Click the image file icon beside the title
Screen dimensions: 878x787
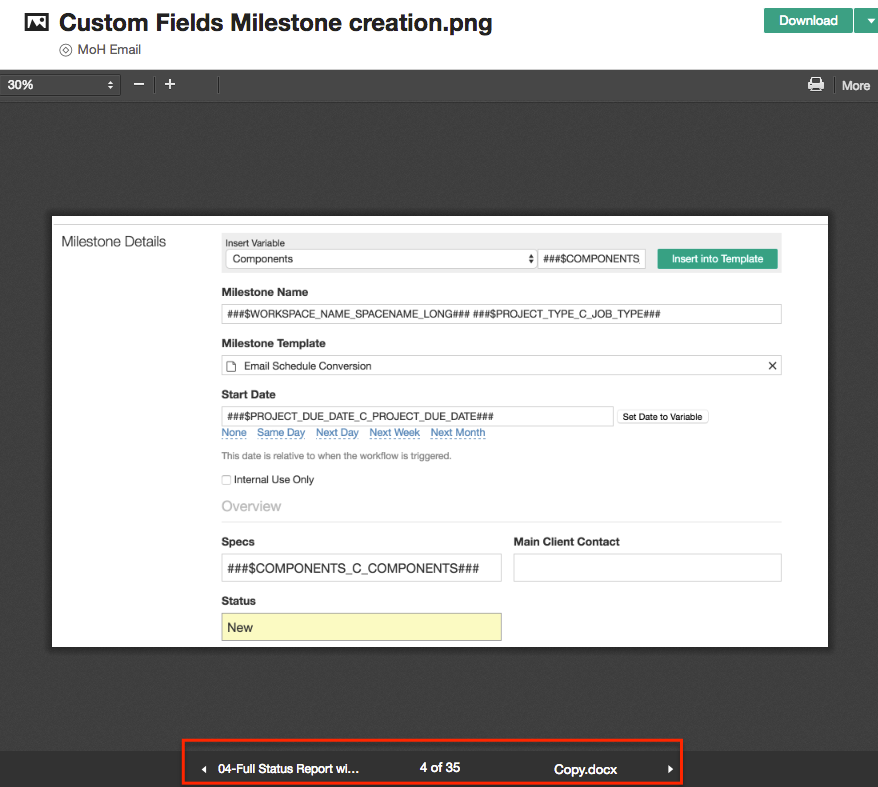point(36,22)
